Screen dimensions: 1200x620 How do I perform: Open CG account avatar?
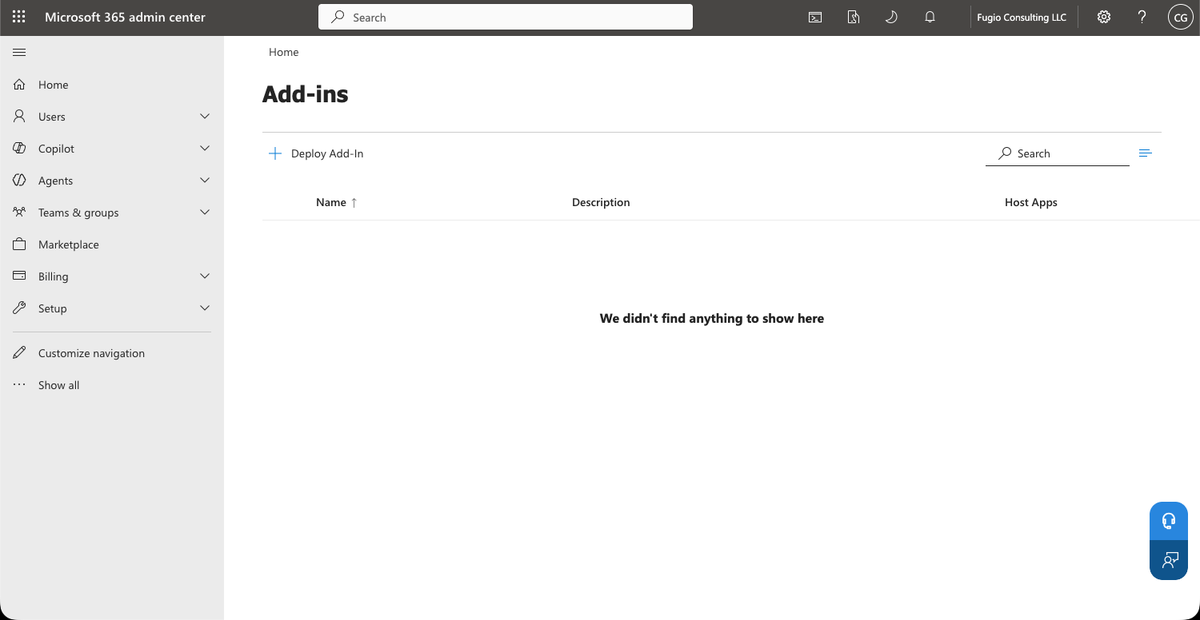(x=1180, y=17)
